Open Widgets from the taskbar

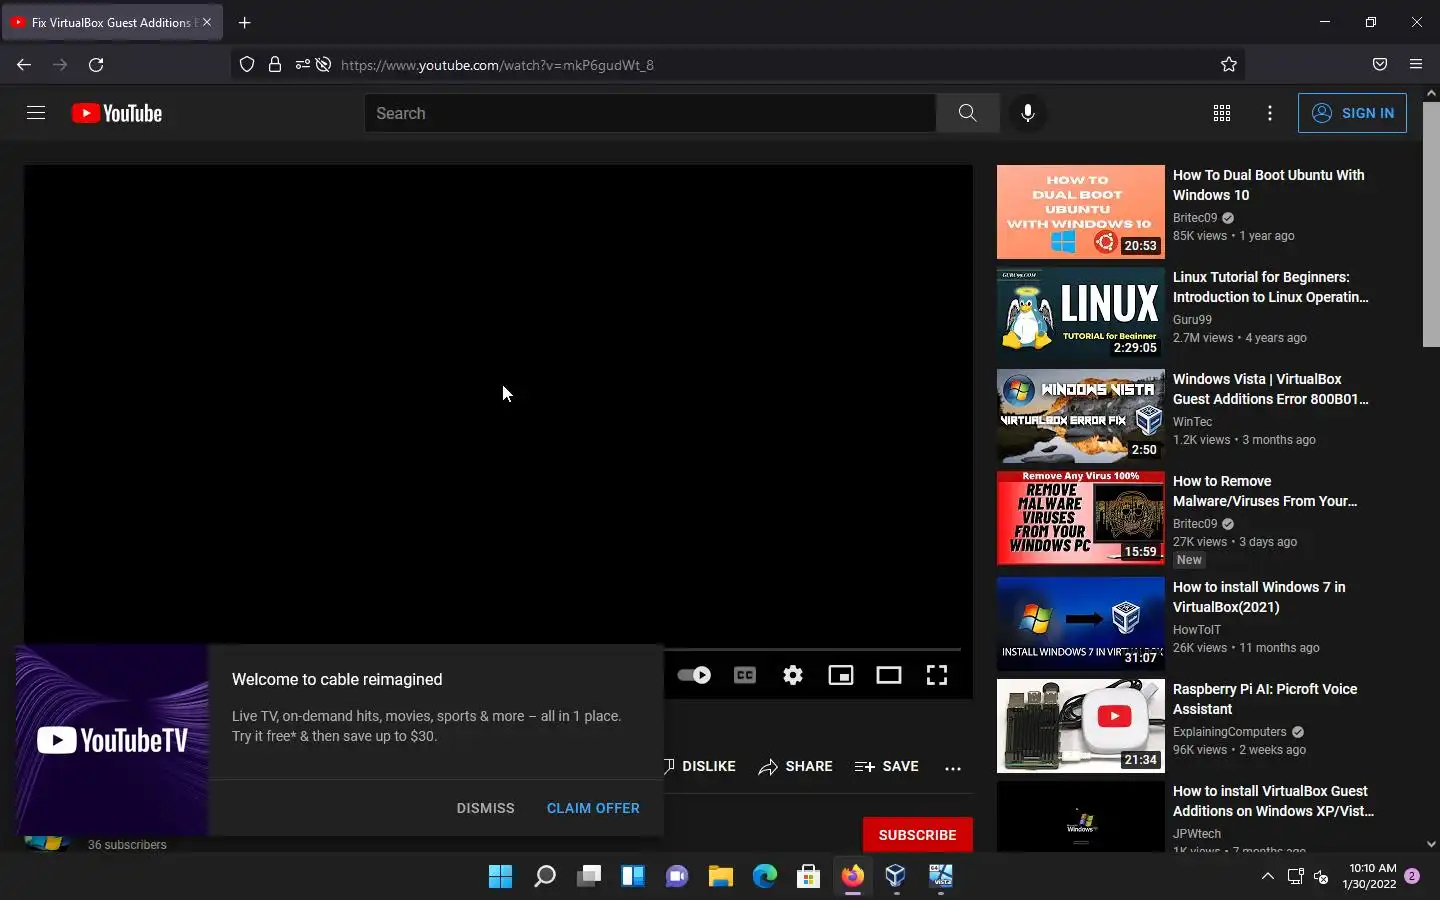(633, 877)
